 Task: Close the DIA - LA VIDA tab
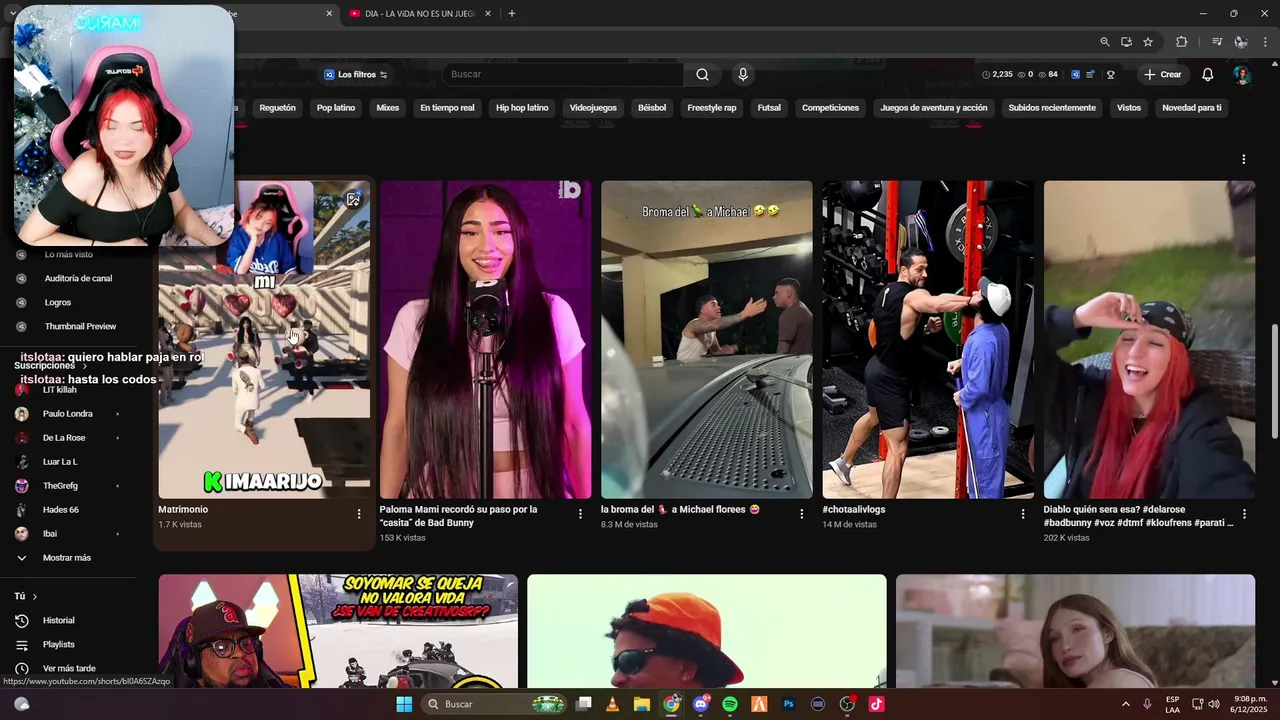488,13
